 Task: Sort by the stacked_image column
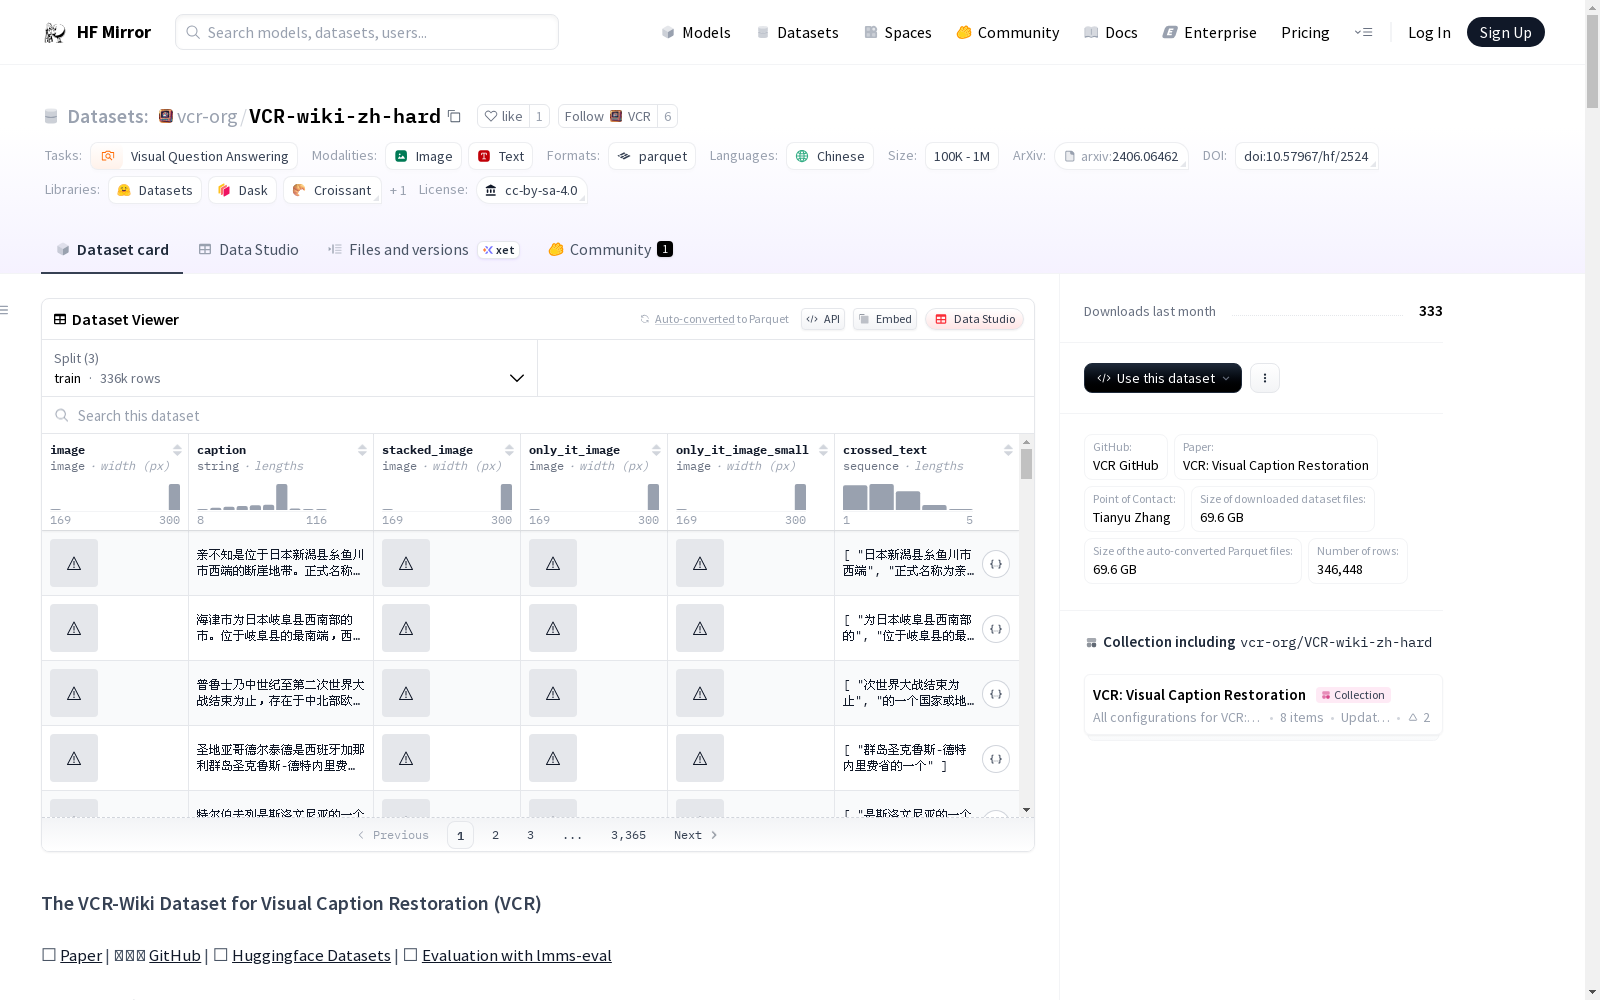point(509,450)
